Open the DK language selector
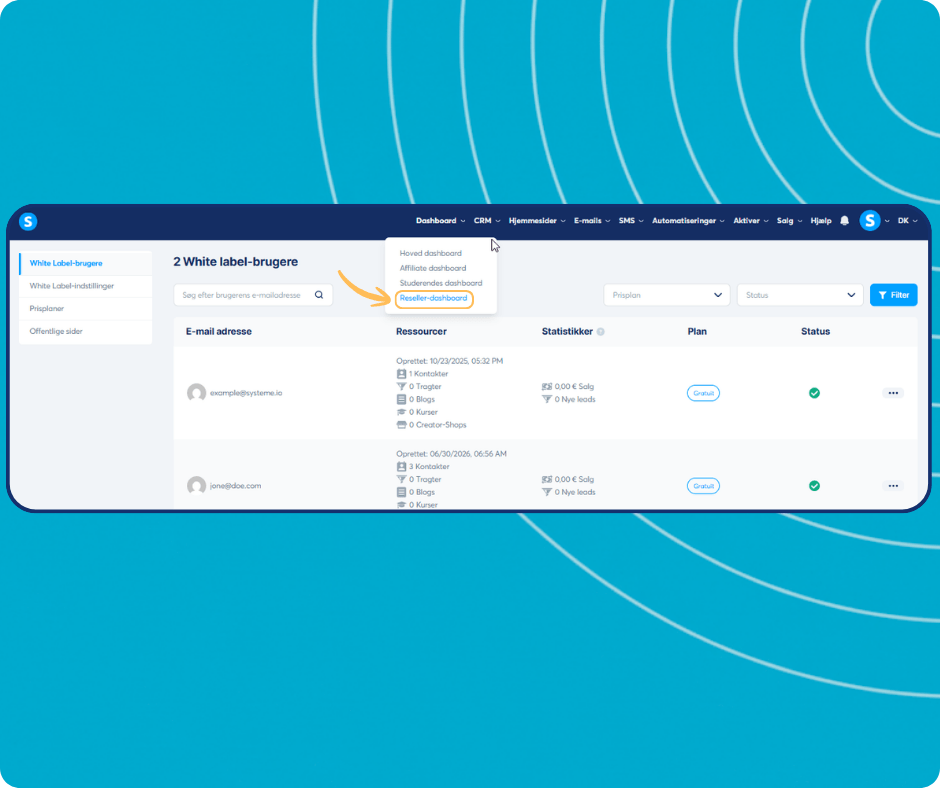The image size is (940, 788). click(x=907, y=221)
